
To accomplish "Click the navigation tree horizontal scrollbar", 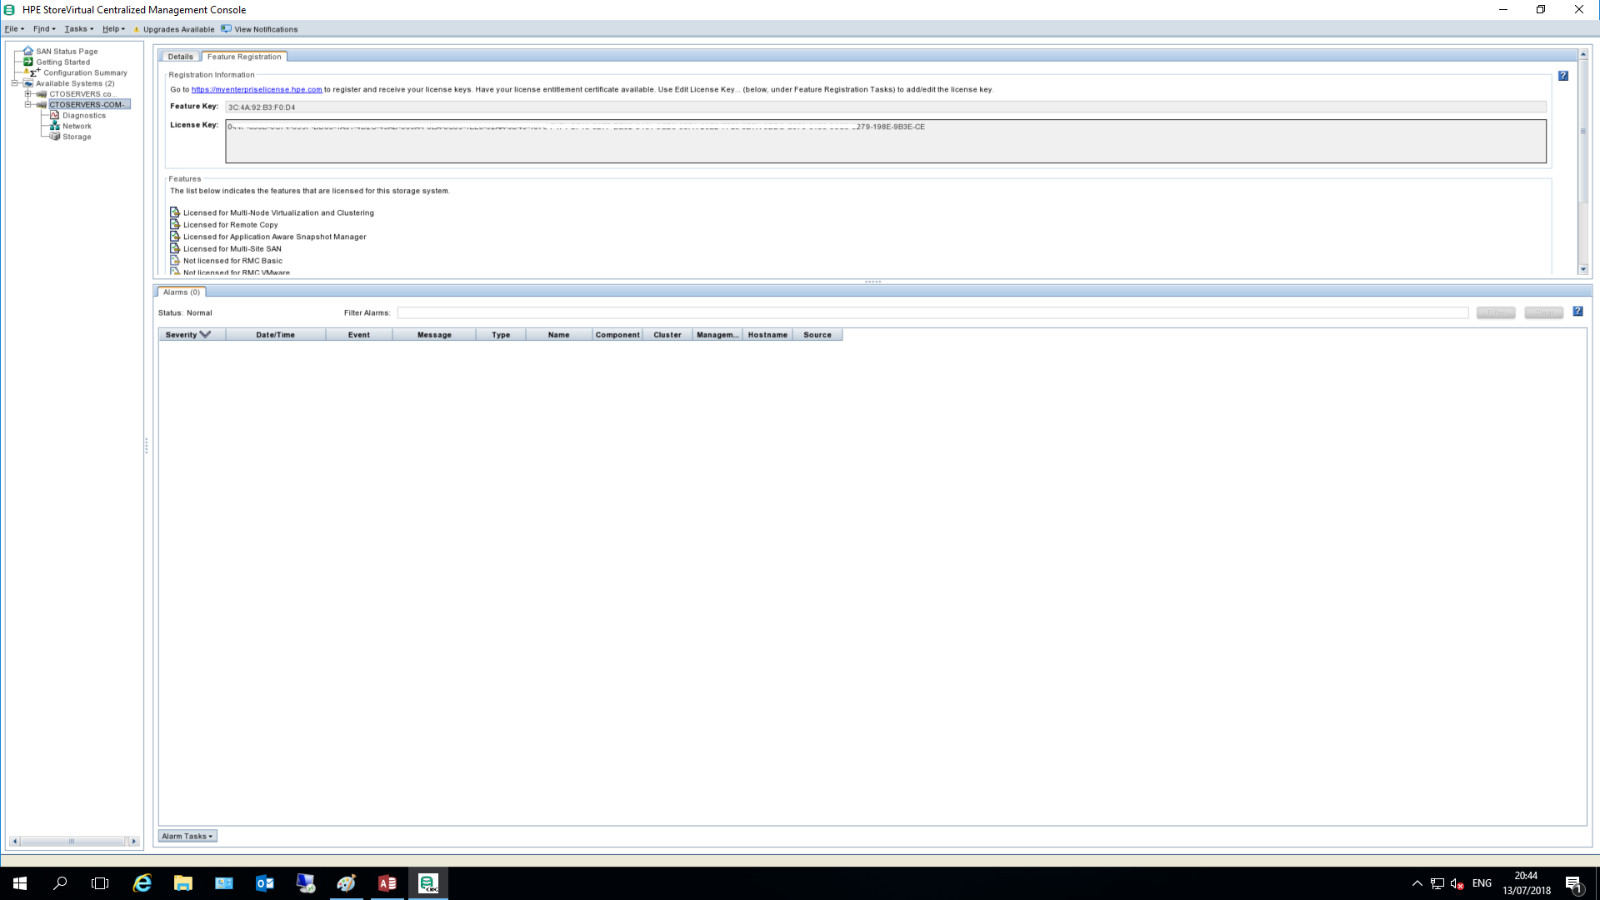I will (74, 841).
